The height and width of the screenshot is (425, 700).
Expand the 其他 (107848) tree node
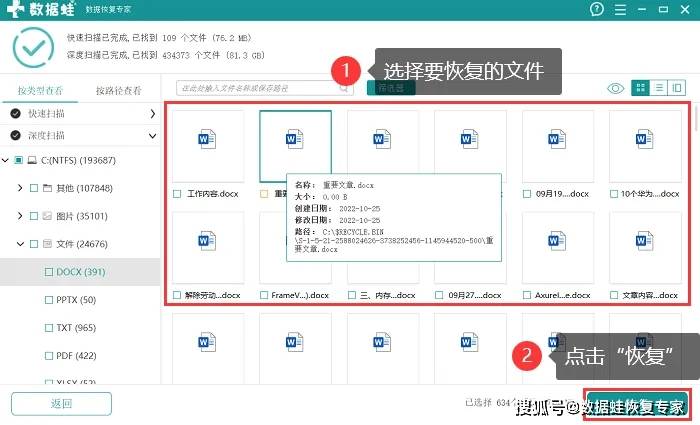(20, 188)
